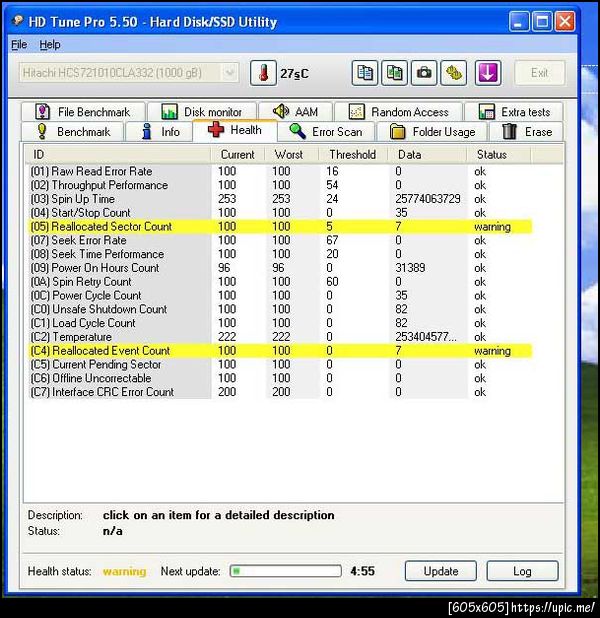The image size is (600, 618).
Task: Sort by the Current column header
Action: pos(237,154)
